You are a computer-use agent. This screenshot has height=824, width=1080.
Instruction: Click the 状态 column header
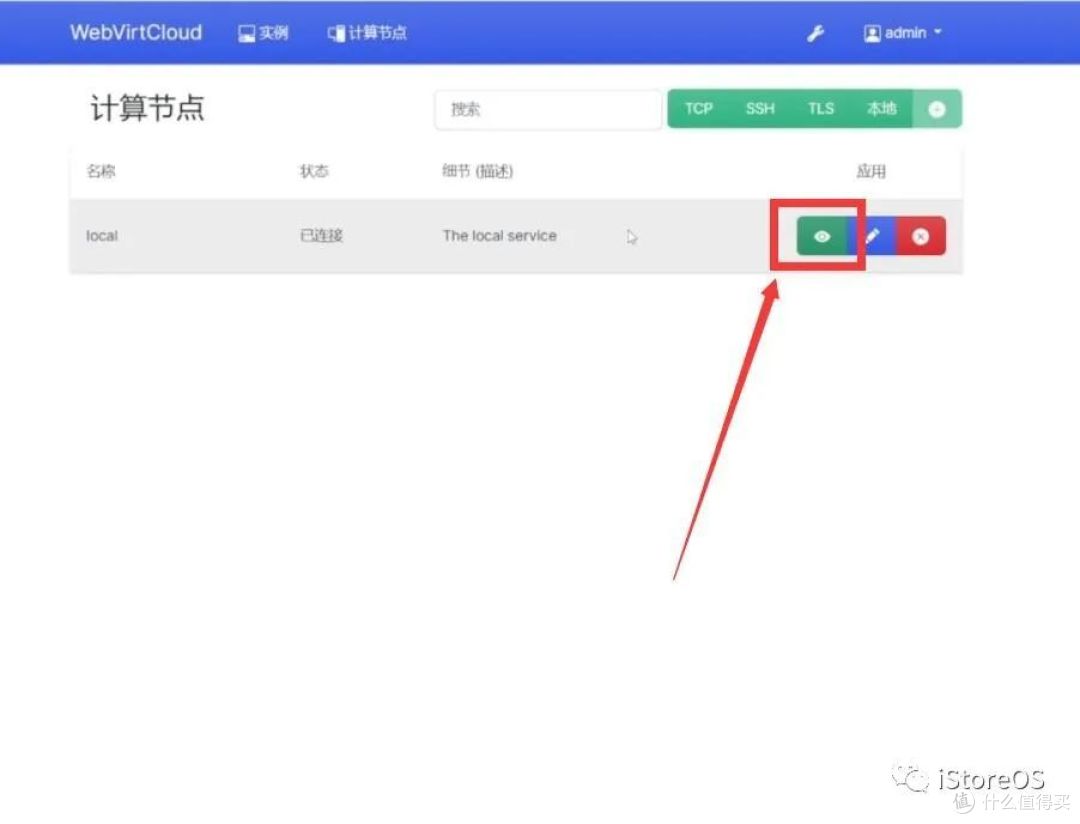[x=314, y=171]
